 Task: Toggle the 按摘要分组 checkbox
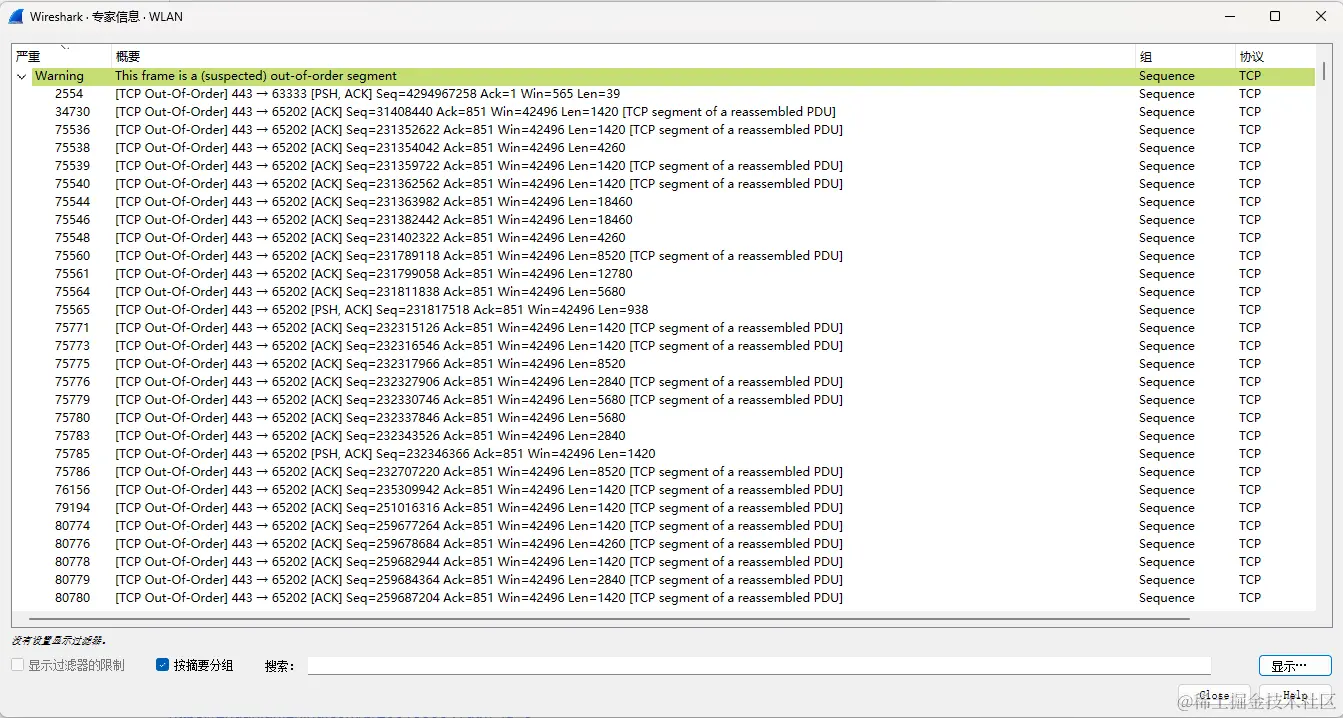coord(162,665)
